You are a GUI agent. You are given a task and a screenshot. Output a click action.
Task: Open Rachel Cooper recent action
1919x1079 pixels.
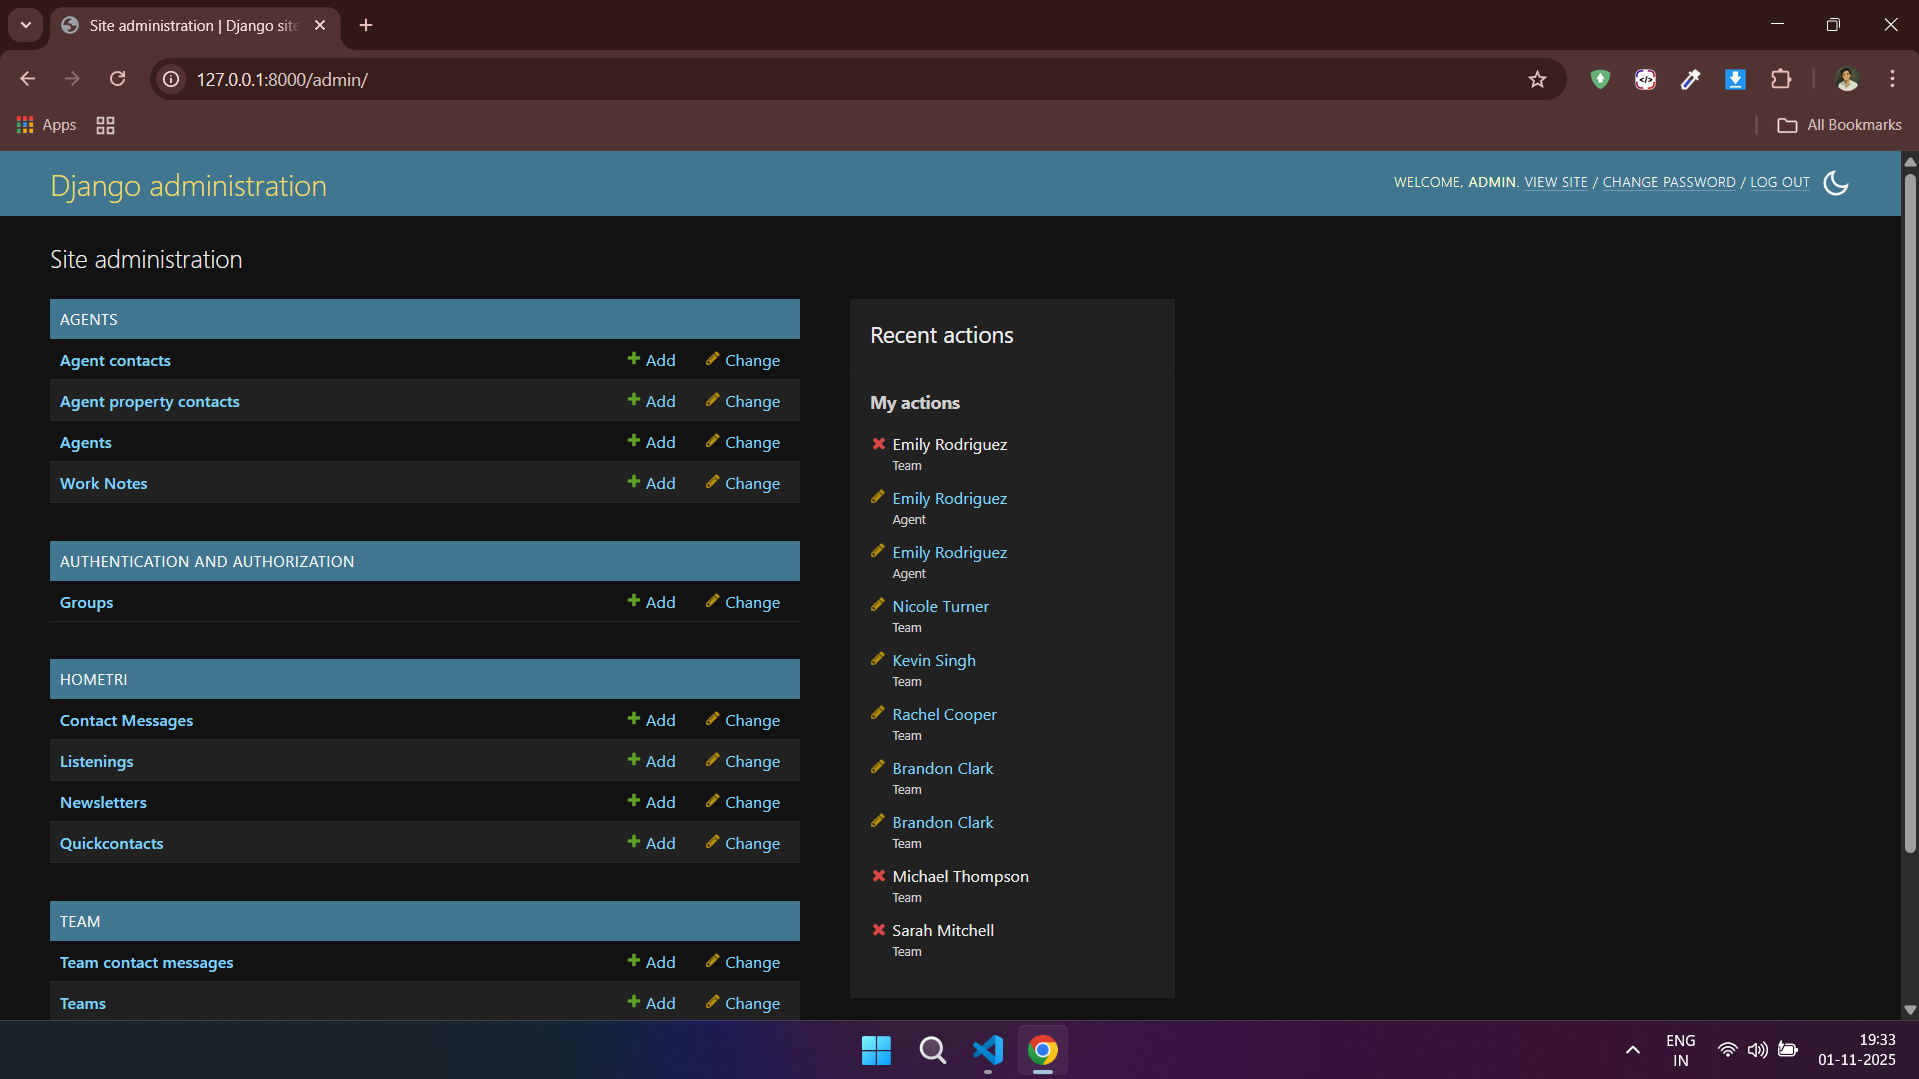pos(944,714)
